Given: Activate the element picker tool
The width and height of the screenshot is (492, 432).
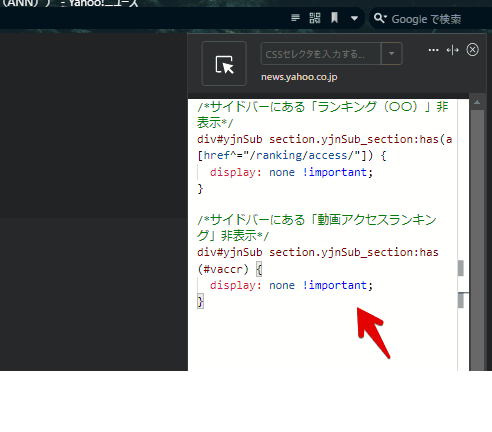Looking at the screenshot, I should coord(224,64).
